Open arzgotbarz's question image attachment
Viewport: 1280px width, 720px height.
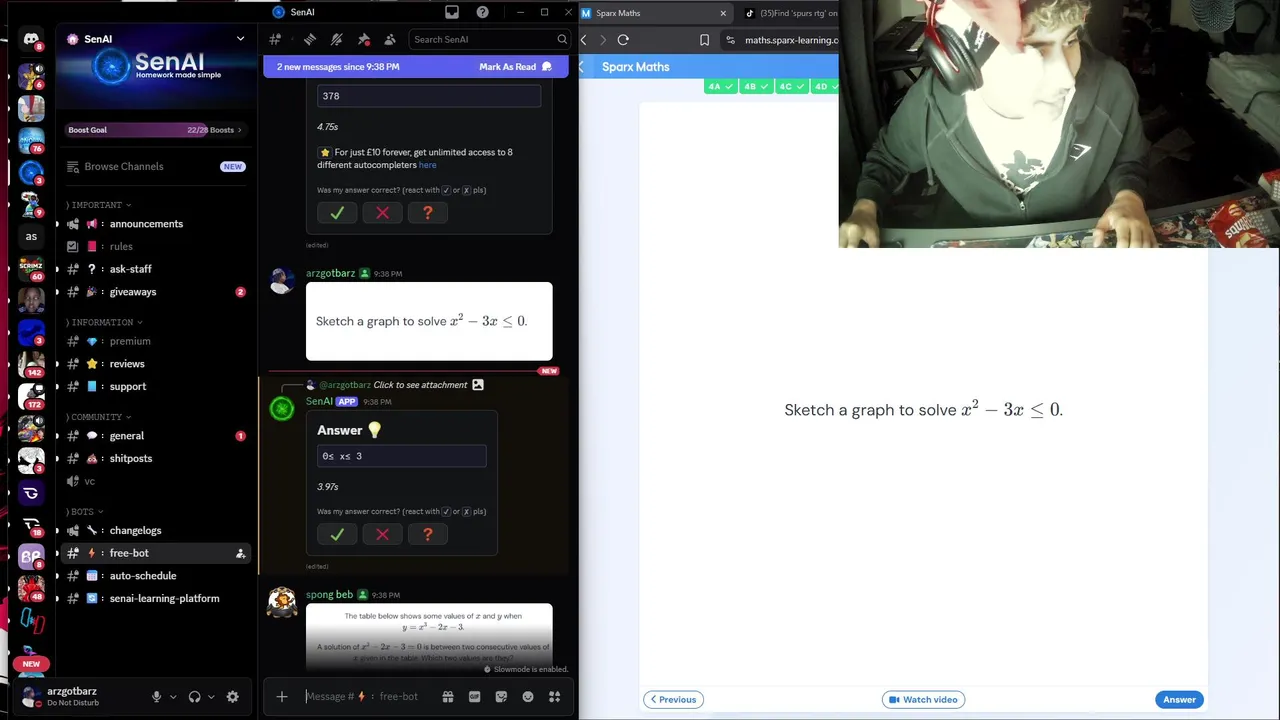point(429,321)
